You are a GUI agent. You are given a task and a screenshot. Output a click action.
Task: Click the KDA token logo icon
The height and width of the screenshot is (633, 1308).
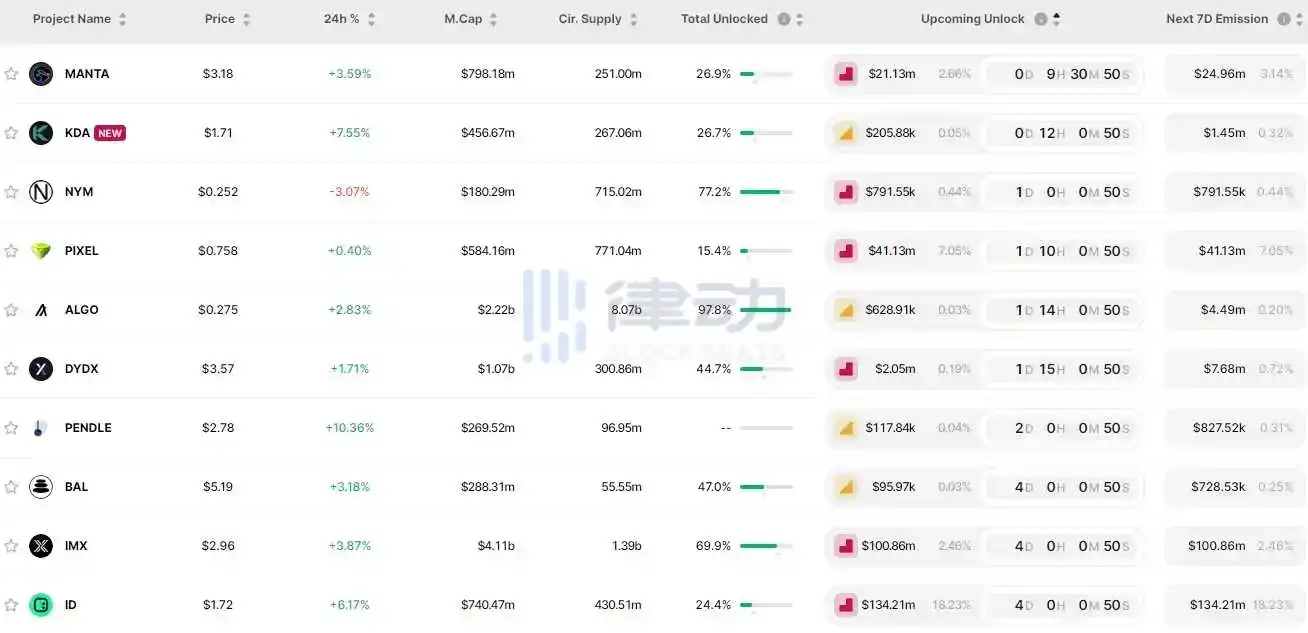(x=41, y=133)
